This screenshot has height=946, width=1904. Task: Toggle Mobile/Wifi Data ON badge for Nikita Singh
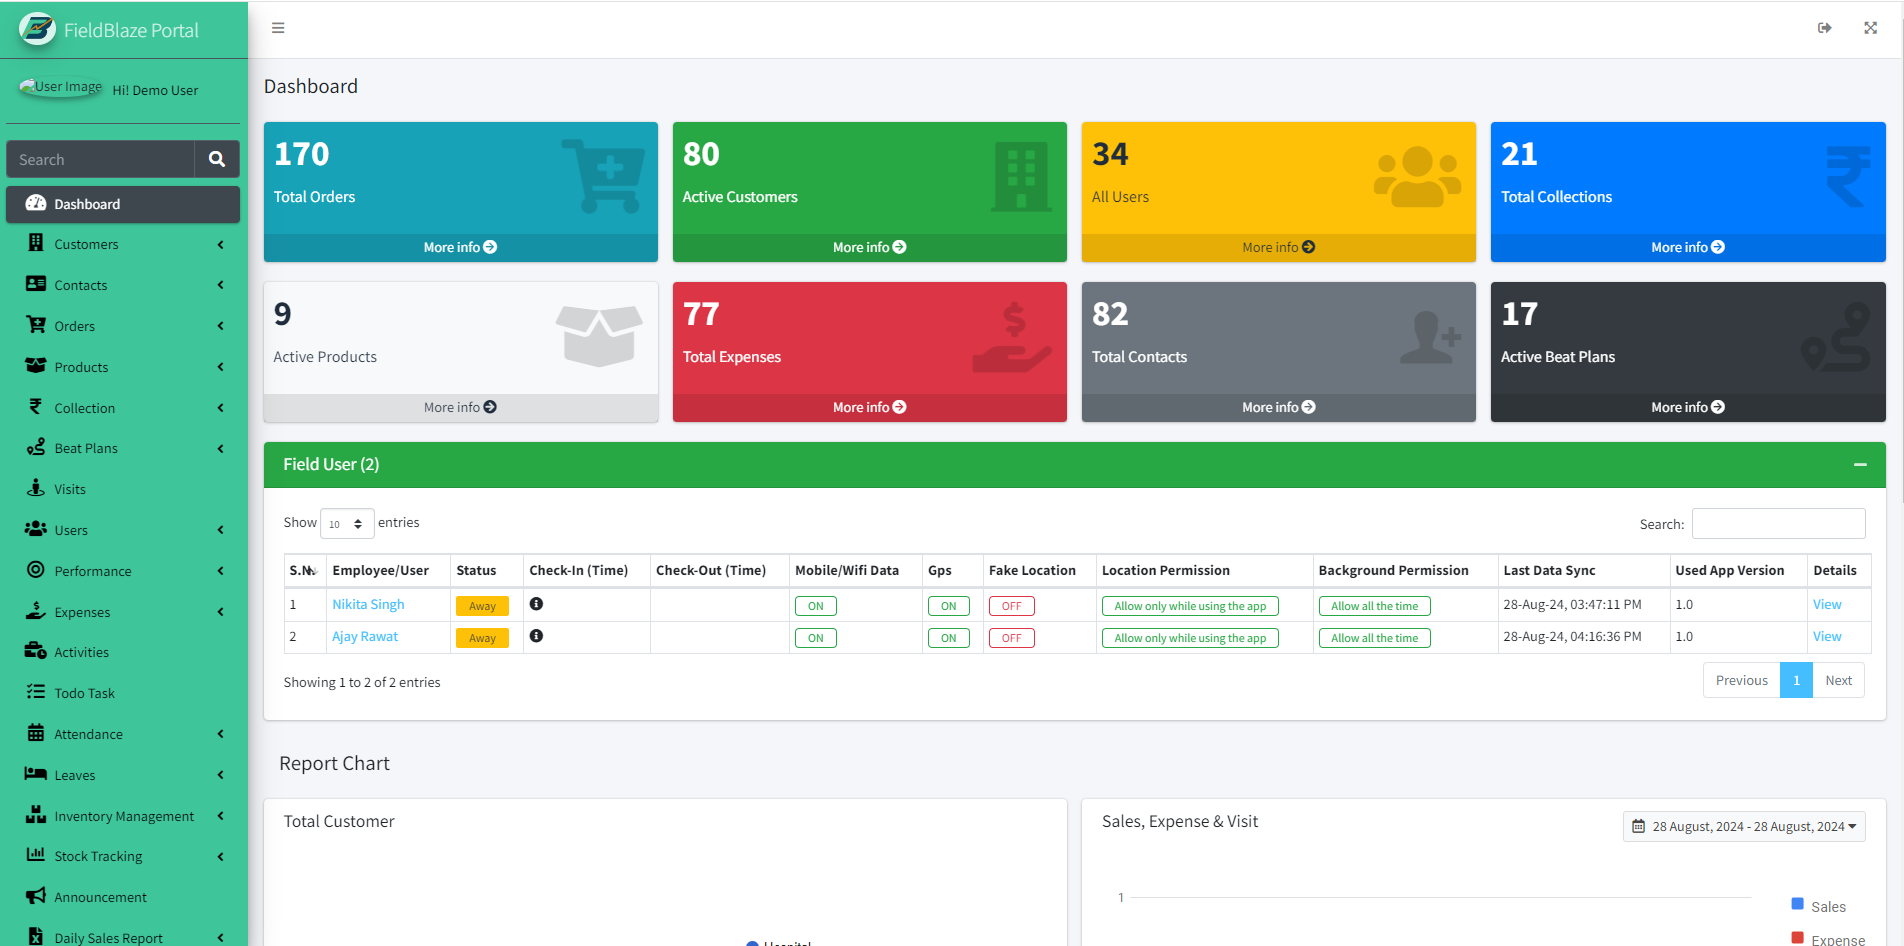point(815,606)
